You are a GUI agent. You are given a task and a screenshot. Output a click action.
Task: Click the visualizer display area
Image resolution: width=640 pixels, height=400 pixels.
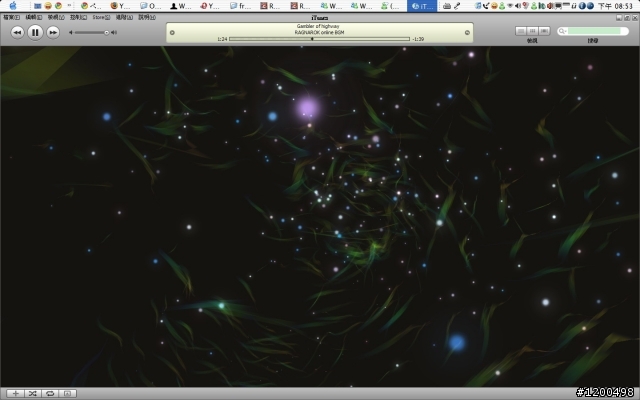[320, 216]
